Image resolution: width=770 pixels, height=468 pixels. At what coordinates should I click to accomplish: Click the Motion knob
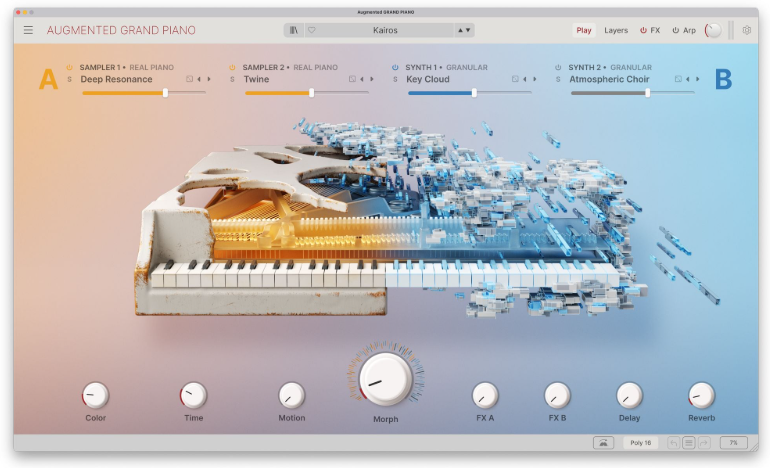point(292,395)
